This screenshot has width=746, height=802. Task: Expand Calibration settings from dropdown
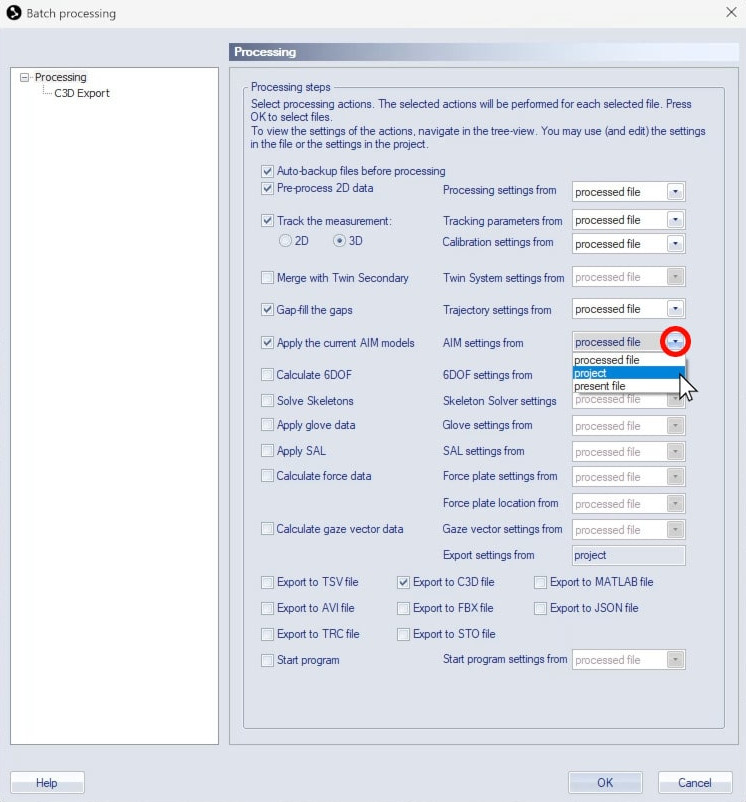click(675, 244)
